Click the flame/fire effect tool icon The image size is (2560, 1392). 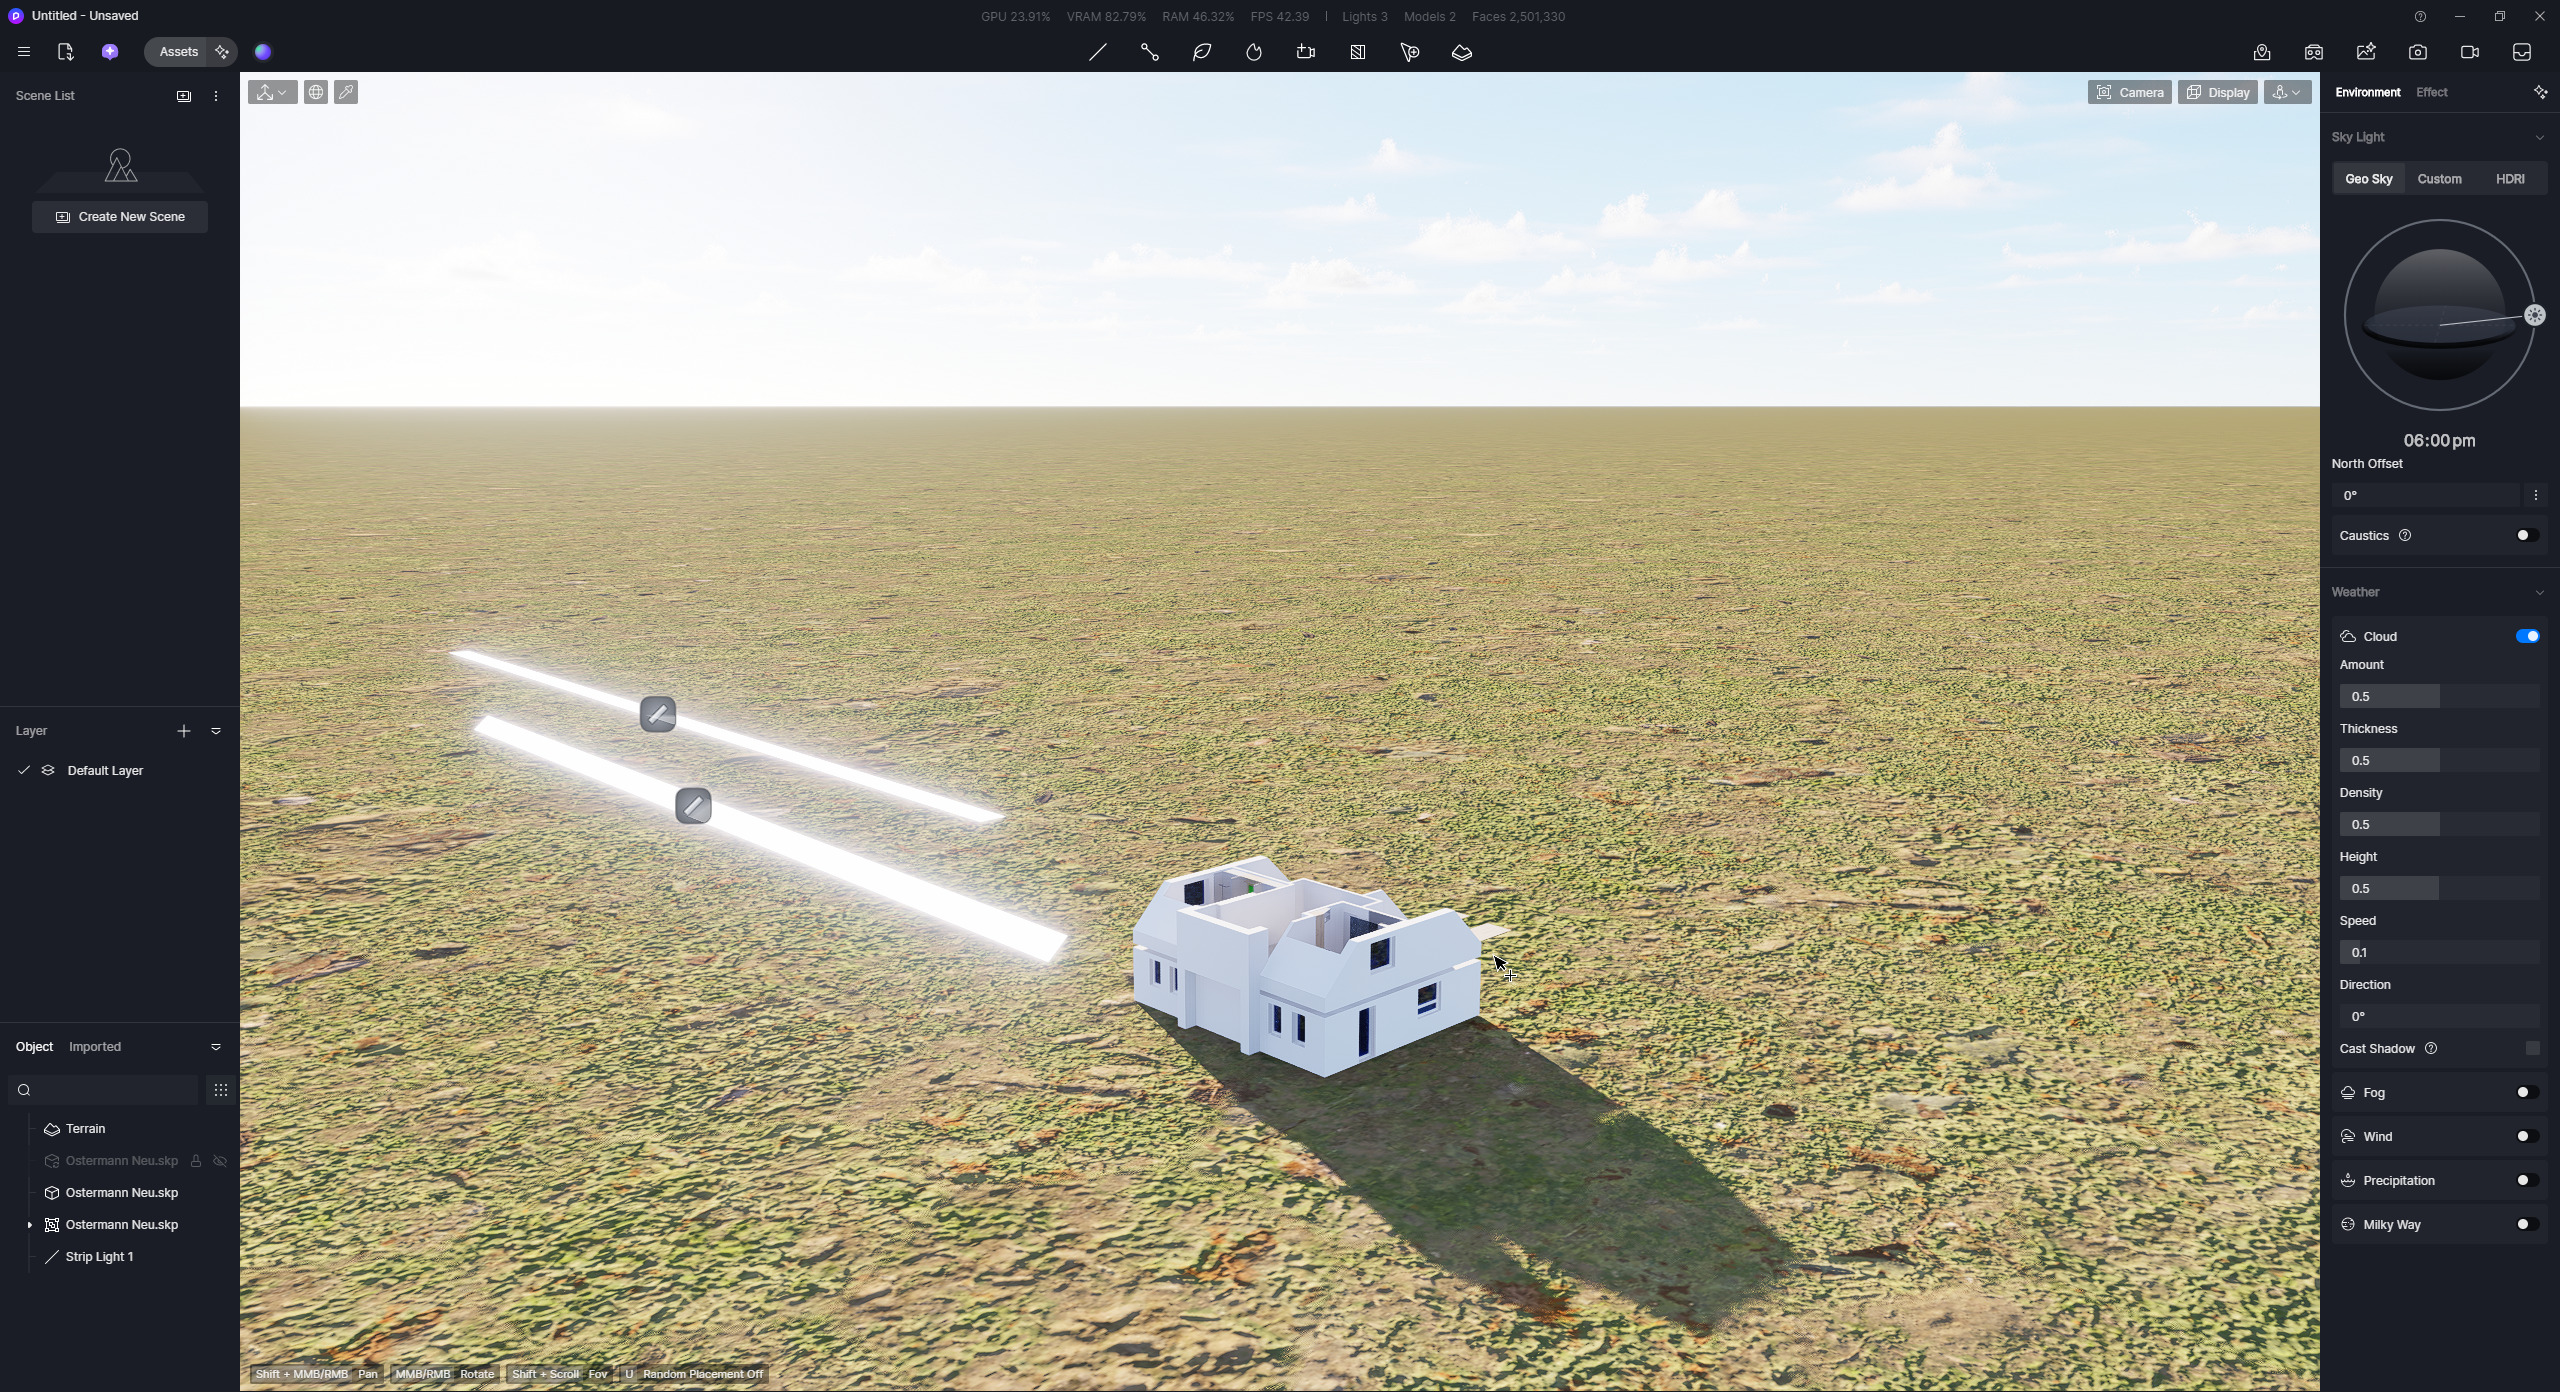tap(1253, 52)
